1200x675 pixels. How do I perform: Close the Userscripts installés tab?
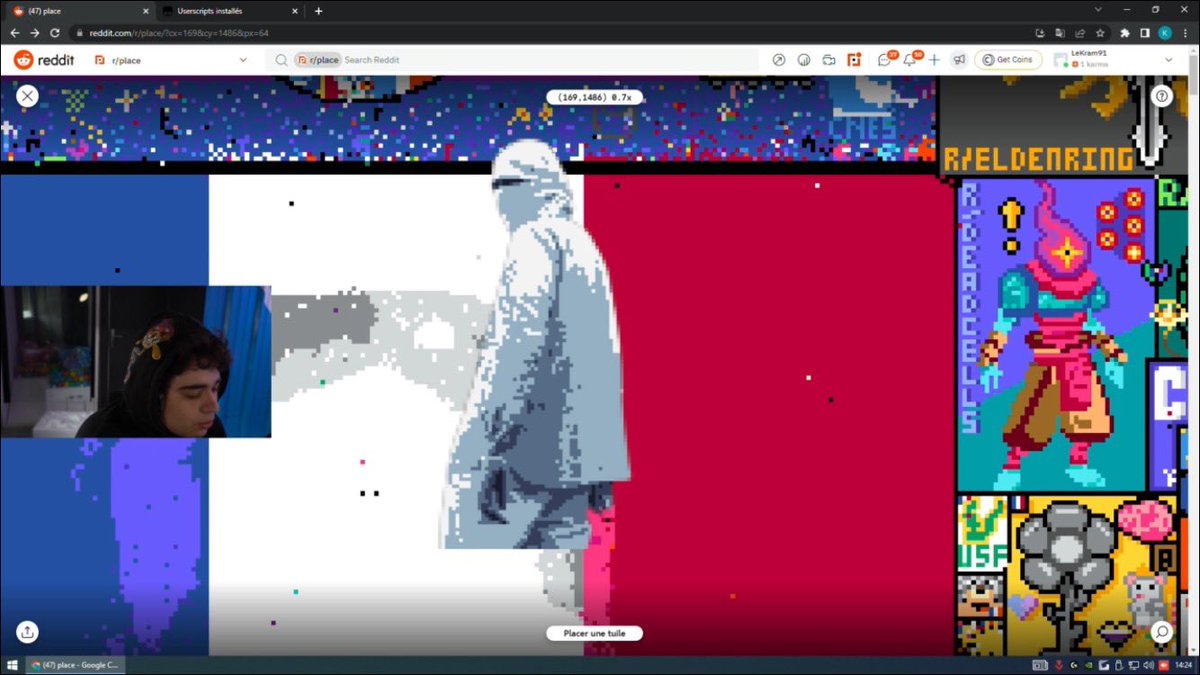(295, 11)
